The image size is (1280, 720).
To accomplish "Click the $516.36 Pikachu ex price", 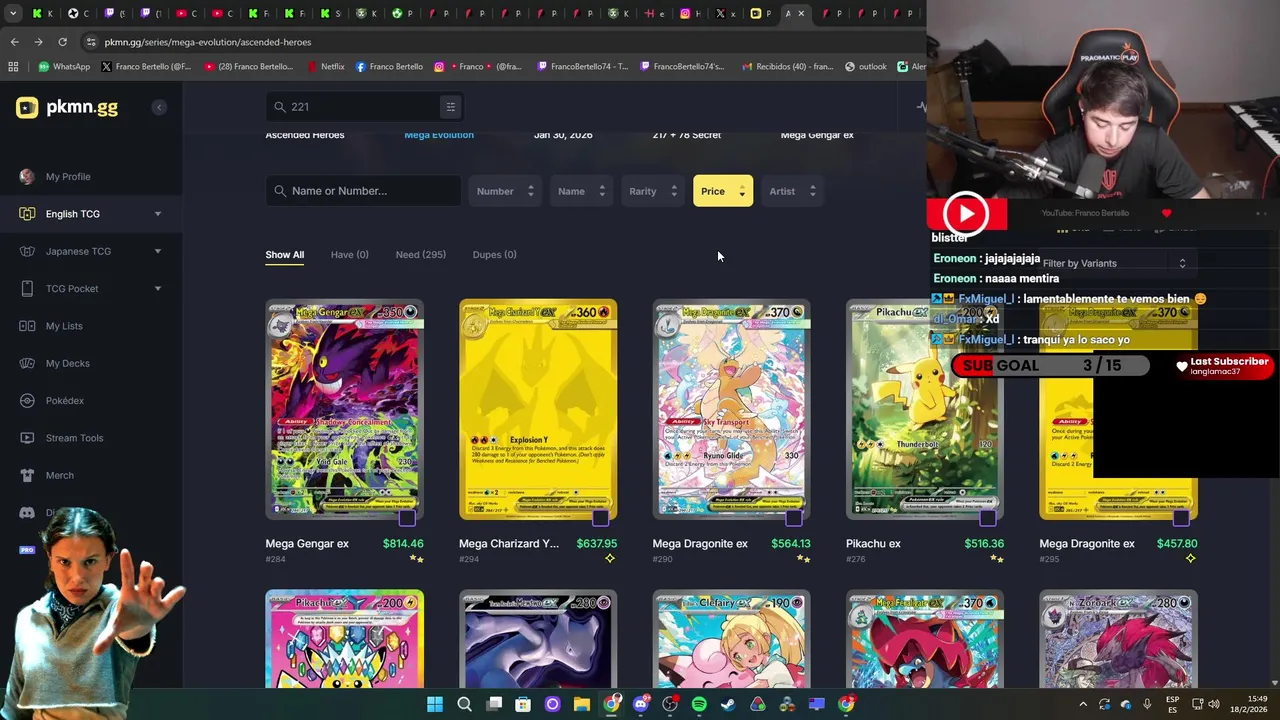I will [984, 544].
